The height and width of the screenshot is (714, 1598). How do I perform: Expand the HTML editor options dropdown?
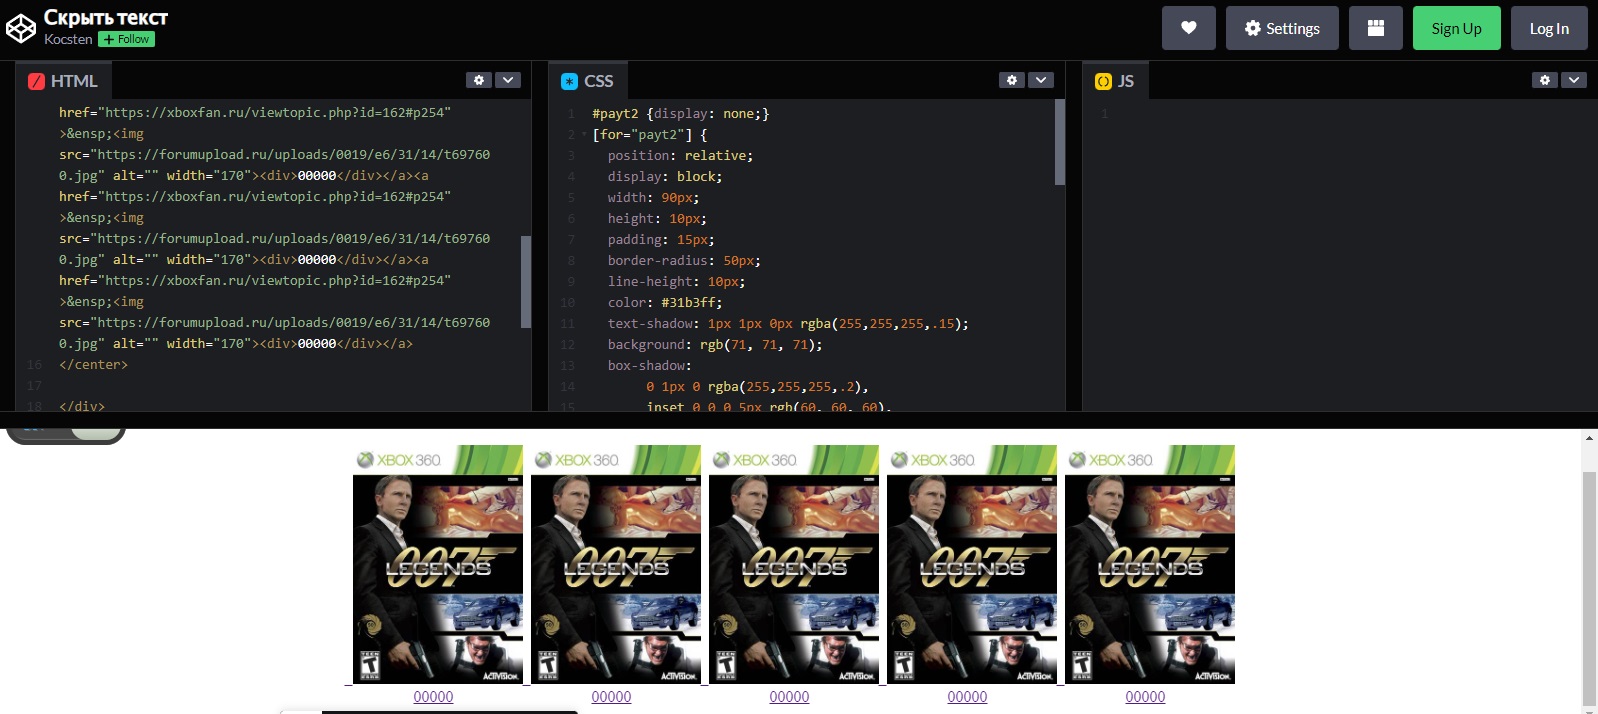click(508, 80)
